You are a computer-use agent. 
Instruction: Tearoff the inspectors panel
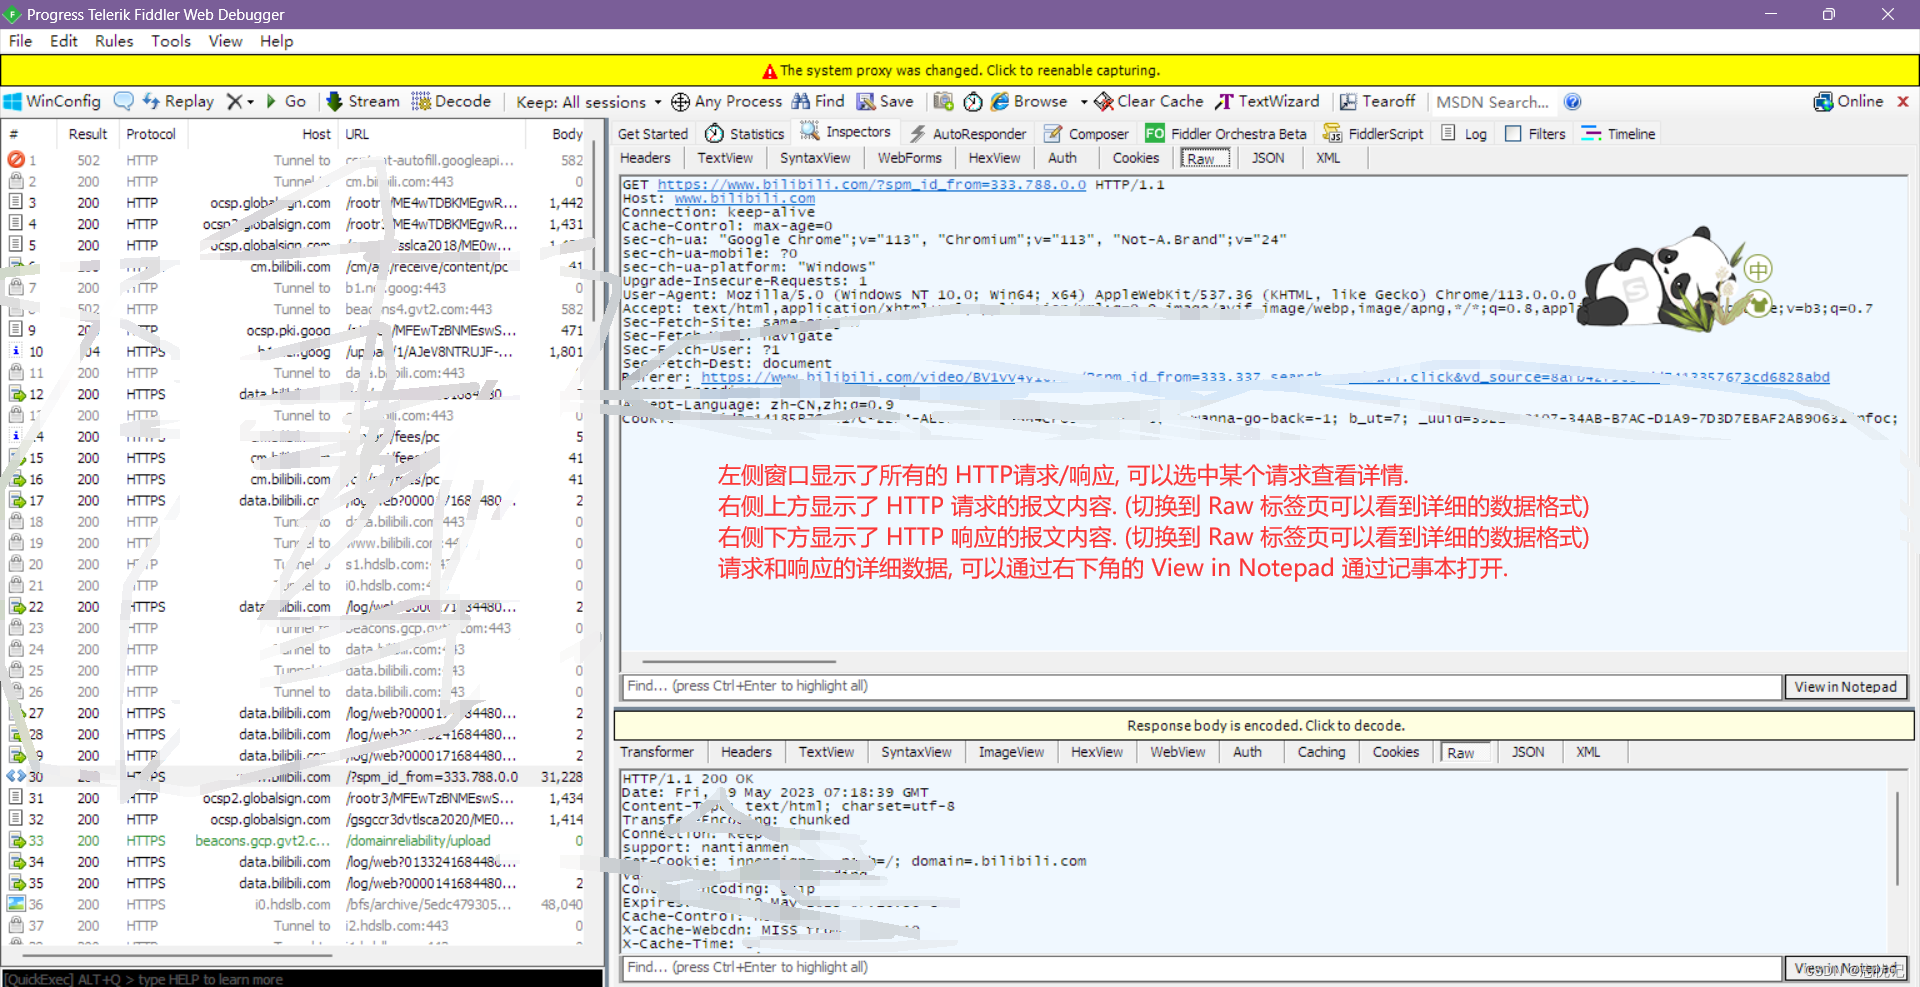(1377, 102)
